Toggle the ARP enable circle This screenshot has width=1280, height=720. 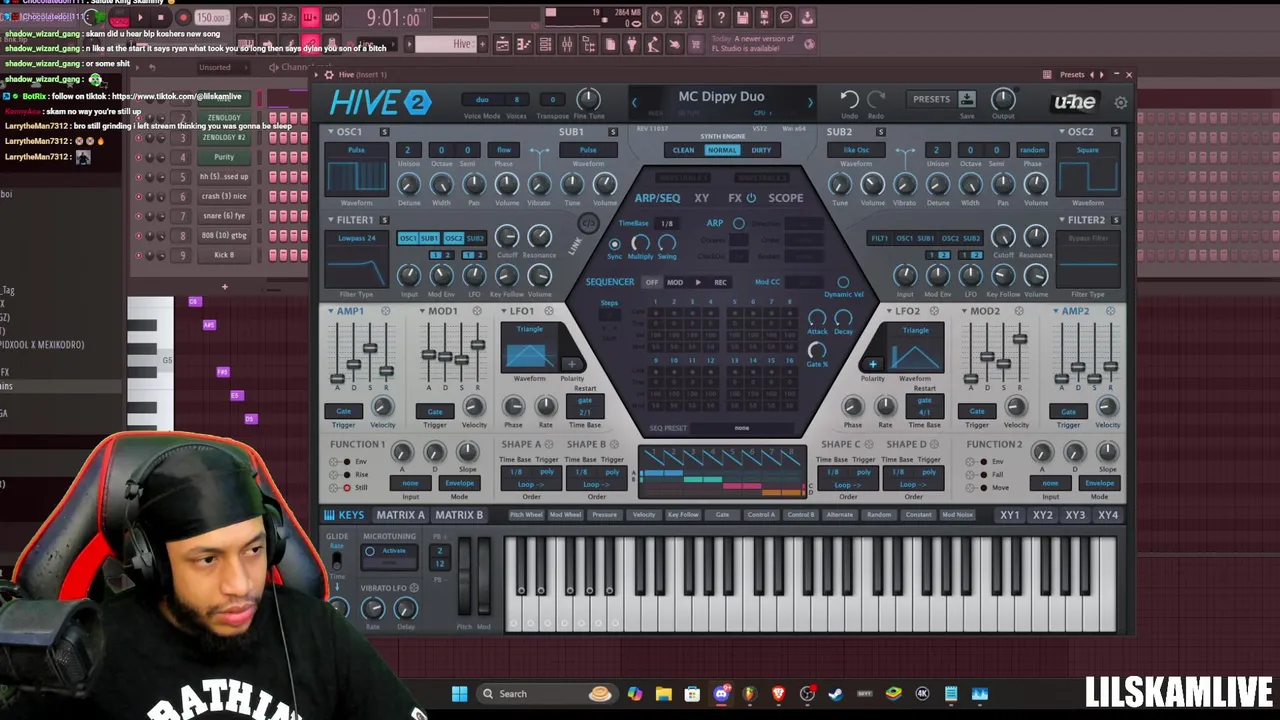[738, 223]
